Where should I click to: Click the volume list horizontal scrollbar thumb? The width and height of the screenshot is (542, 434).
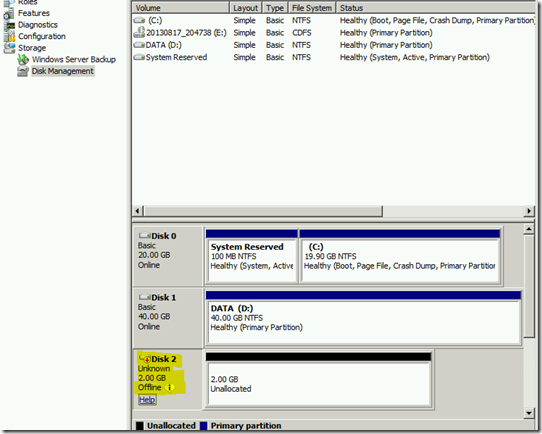[x=263, y=211]
